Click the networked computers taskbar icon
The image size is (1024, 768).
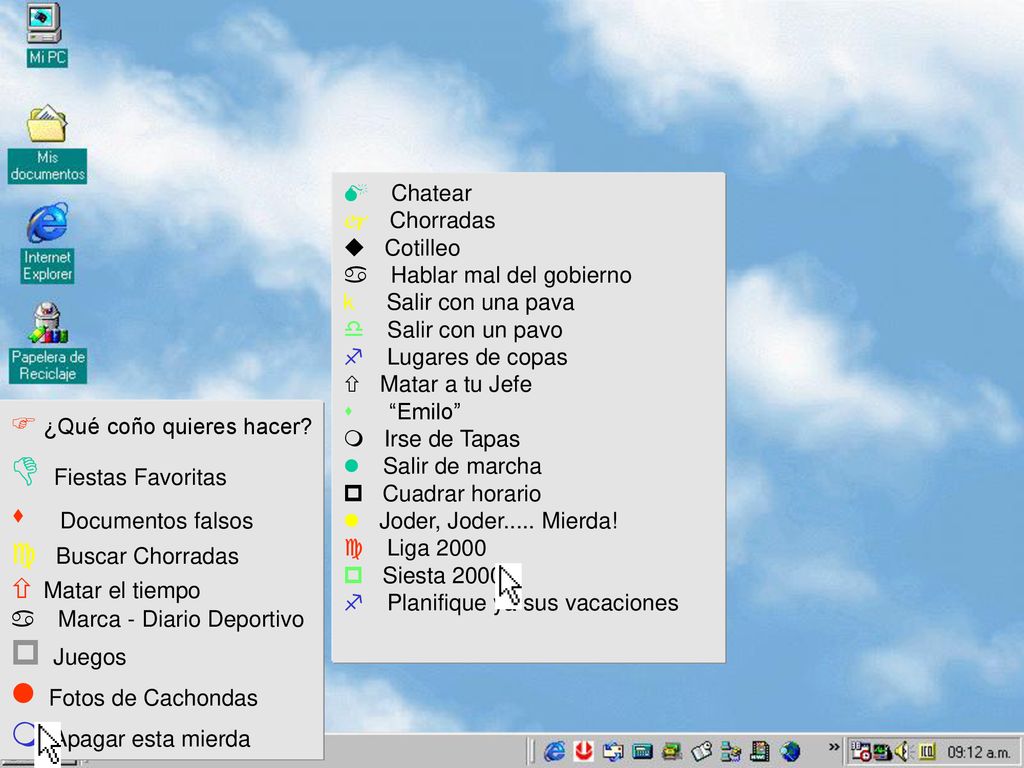coord(731,752)
